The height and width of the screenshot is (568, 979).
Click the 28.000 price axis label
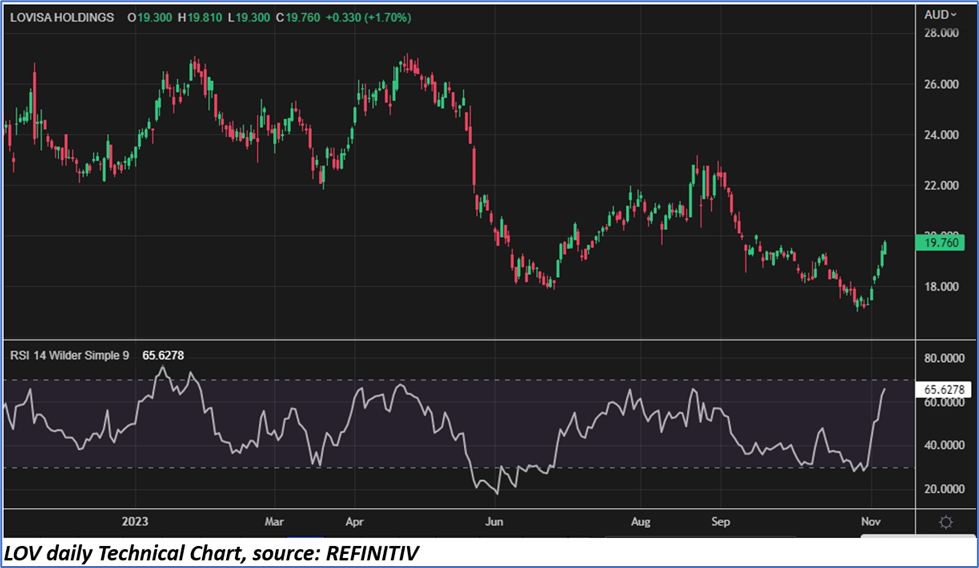(x=941, y=33)
